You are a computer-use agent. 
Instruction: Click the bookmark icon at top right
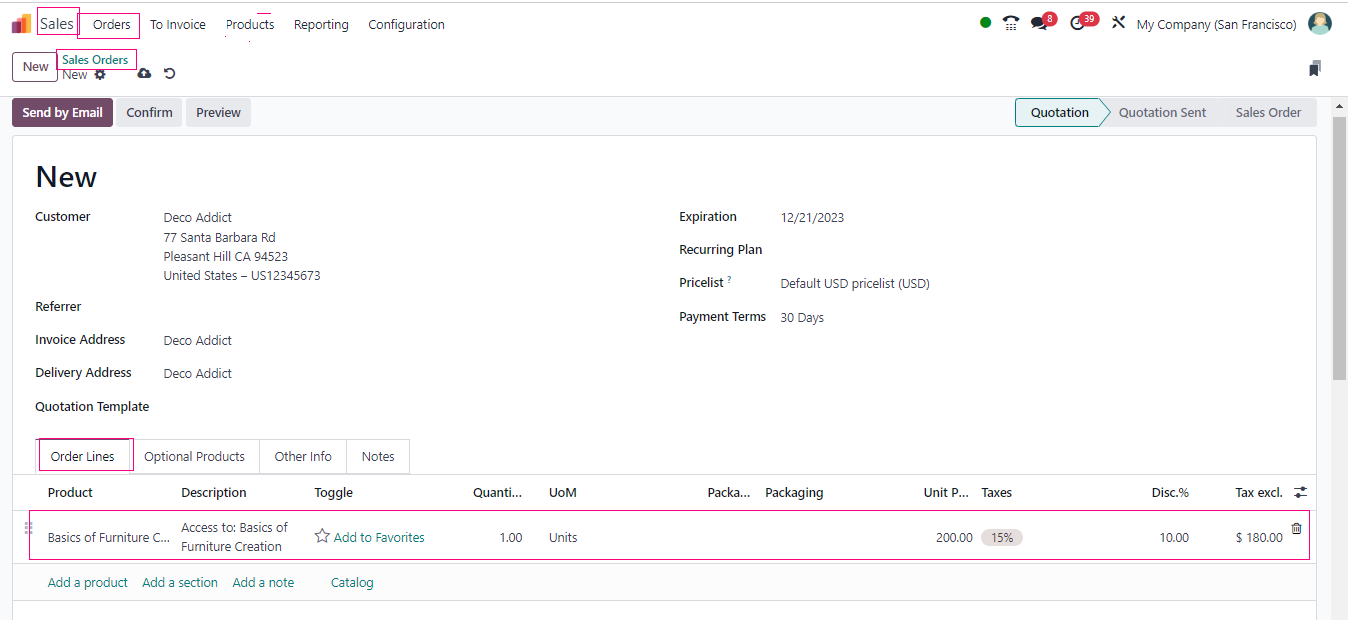1314,69
